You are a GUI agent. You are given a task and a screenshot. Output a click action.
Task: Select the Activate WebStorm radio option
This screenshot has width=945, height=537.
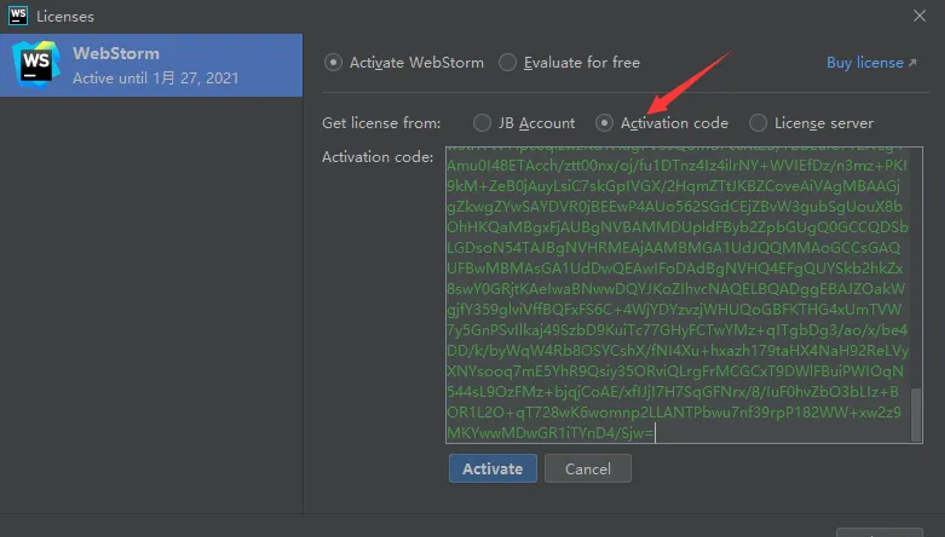click(333, 62)
